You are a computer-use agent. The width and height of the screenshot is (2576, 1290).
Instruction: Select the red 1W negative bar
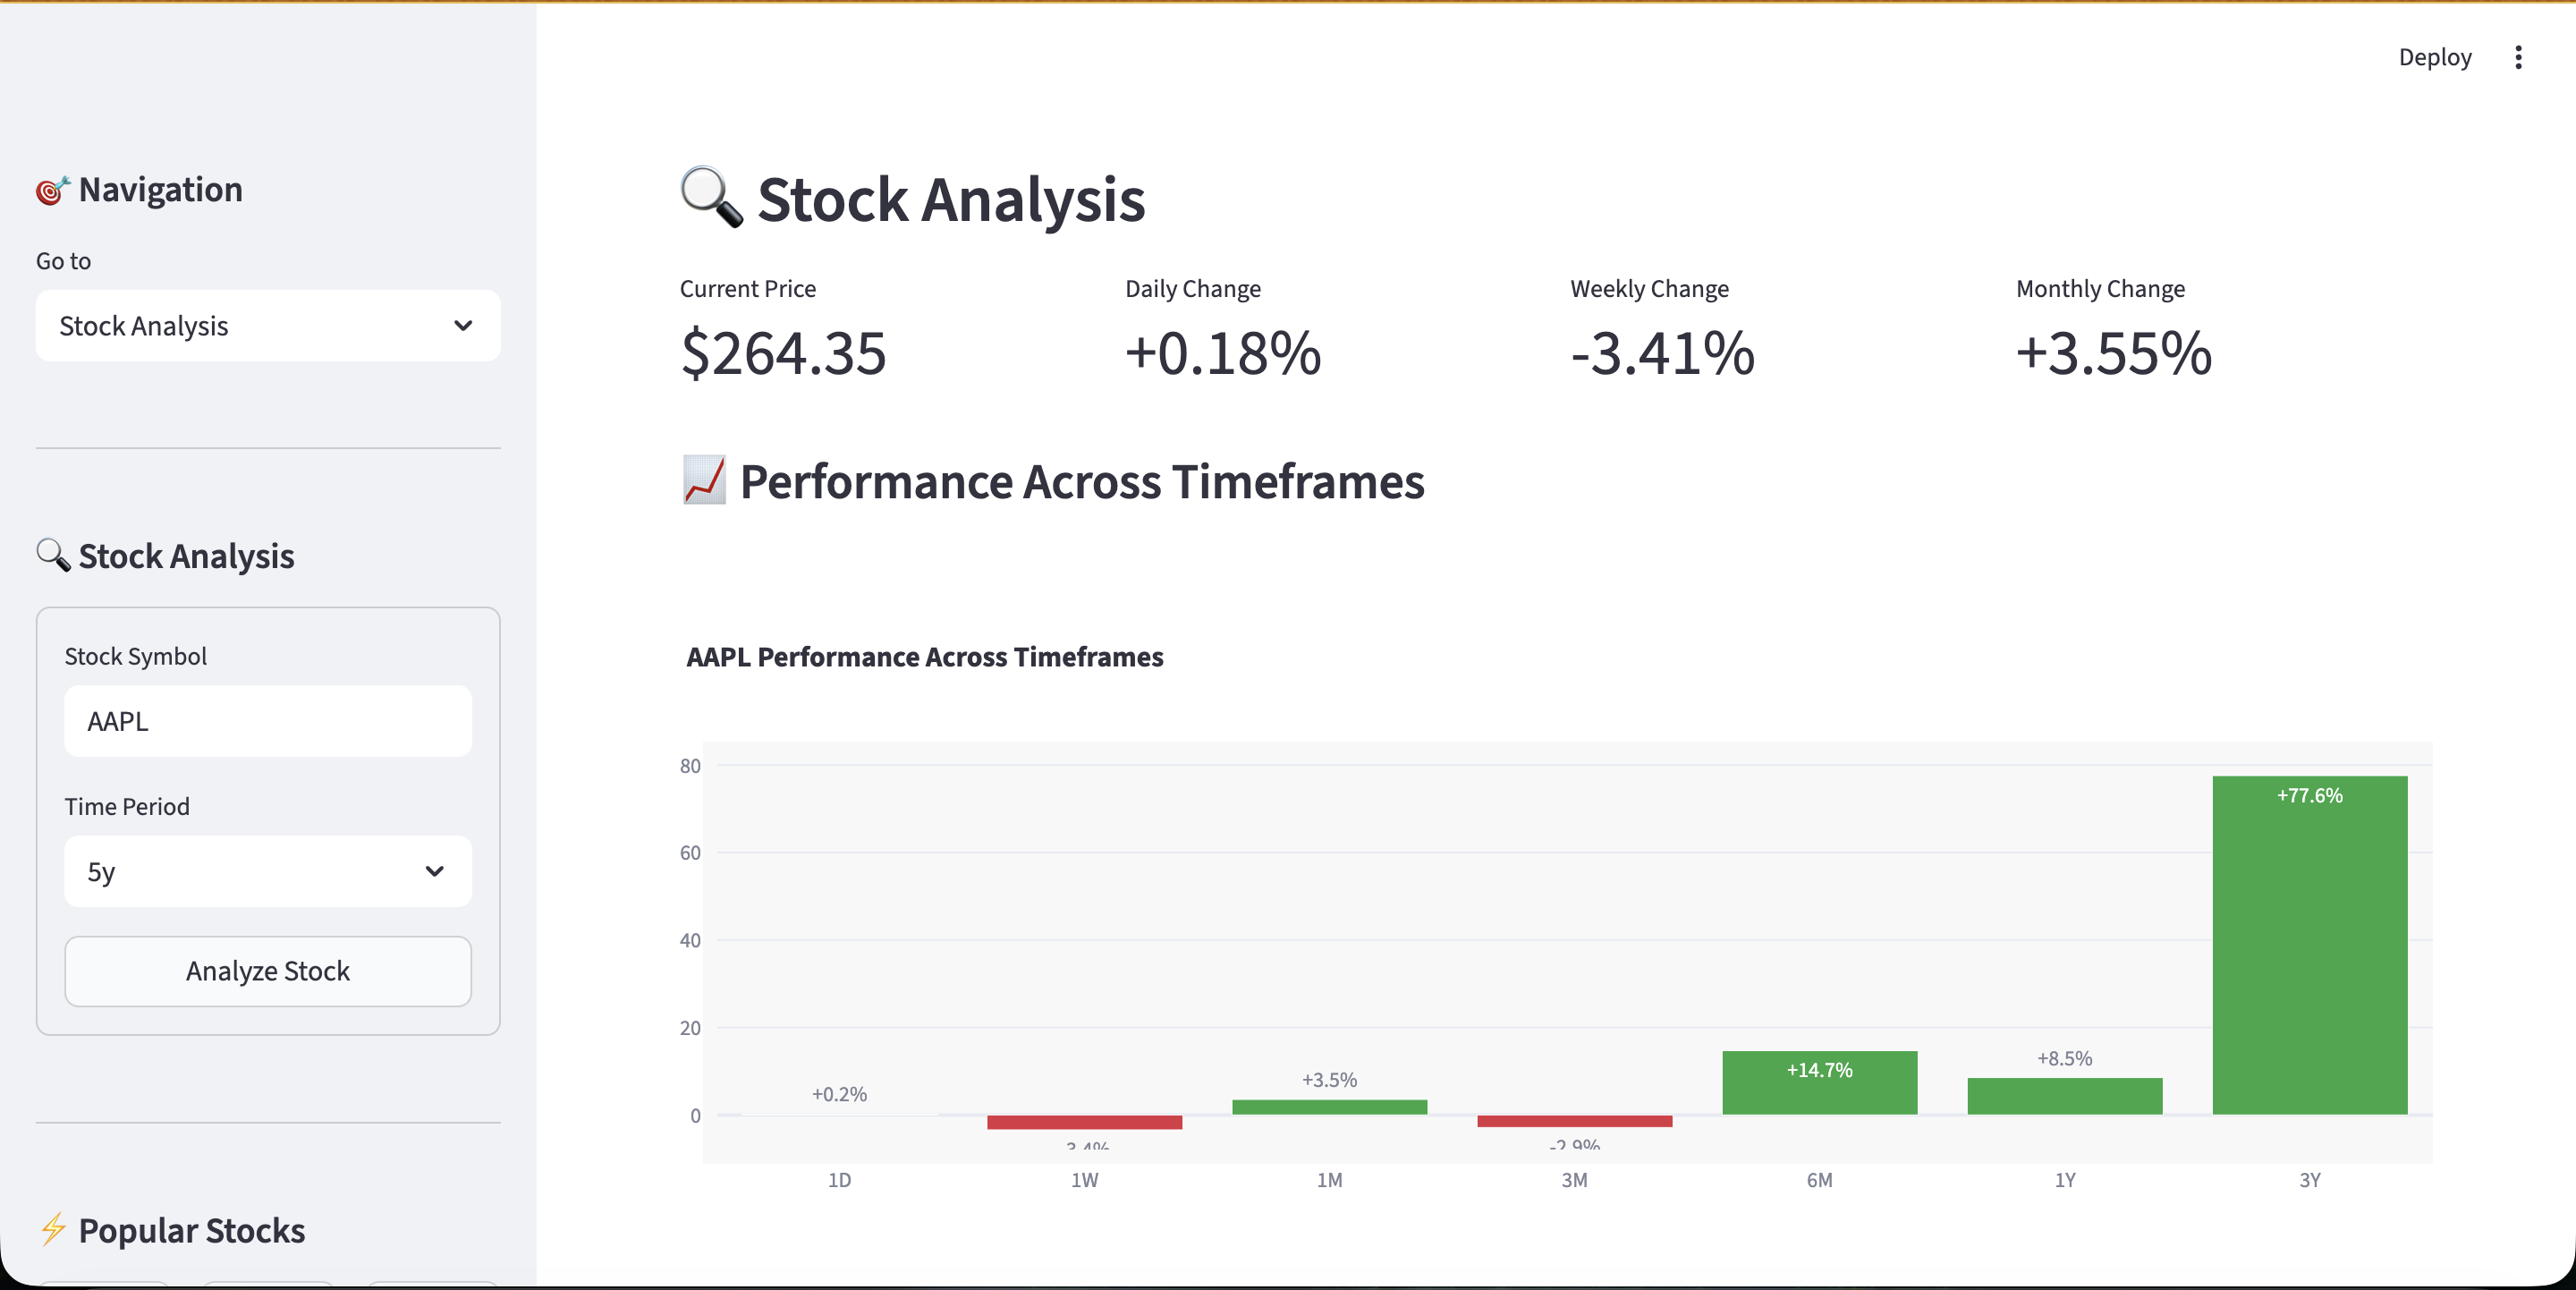coord(1084,1122)
